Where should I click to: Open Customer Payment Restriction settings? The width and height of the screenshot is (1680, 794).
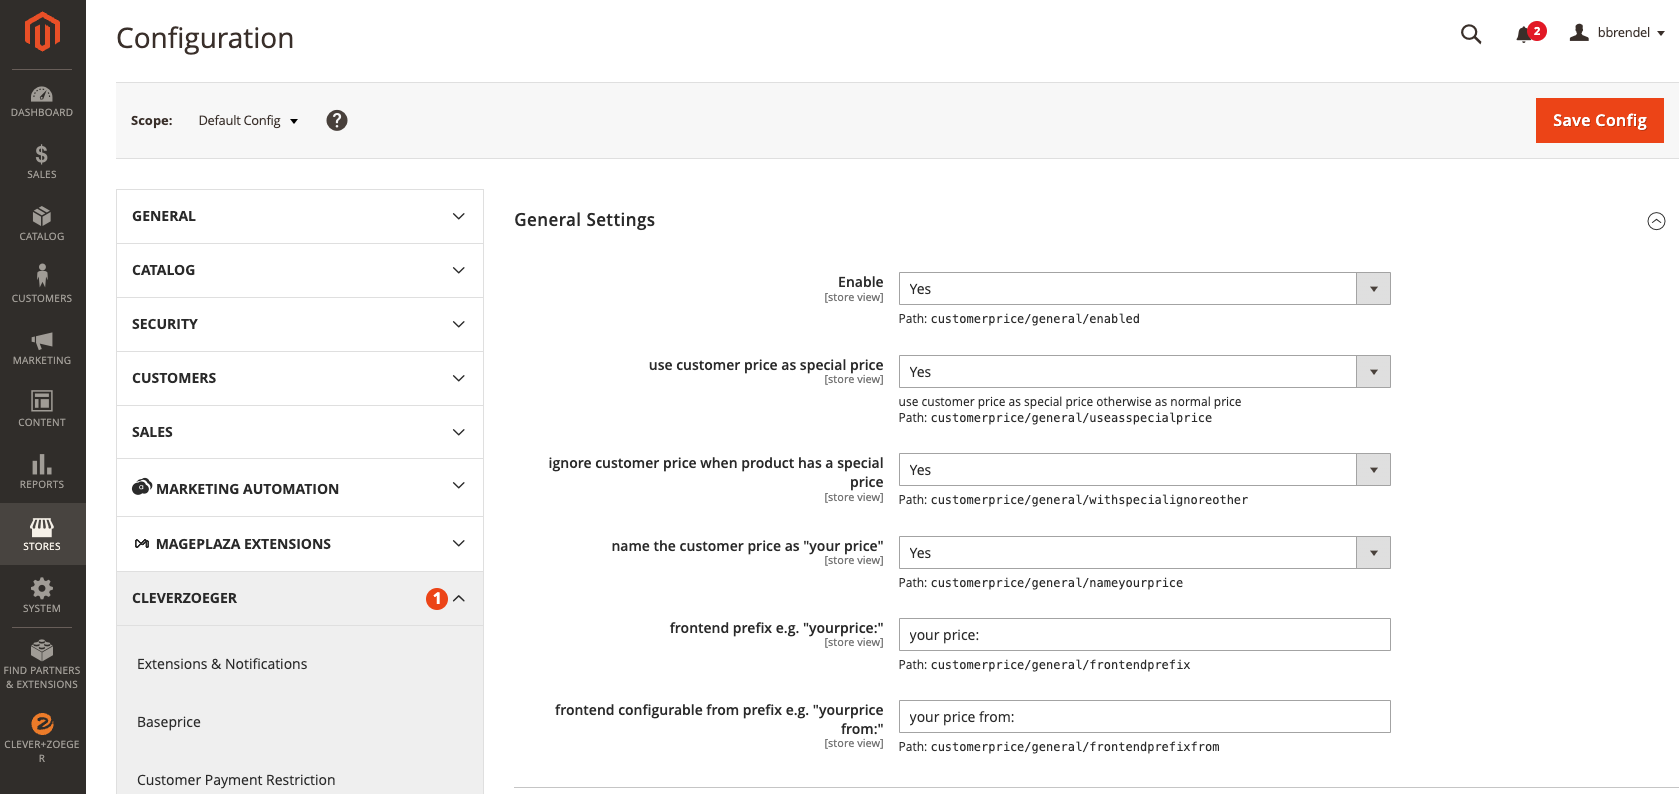pyautogui.click(x=236, y=780)
